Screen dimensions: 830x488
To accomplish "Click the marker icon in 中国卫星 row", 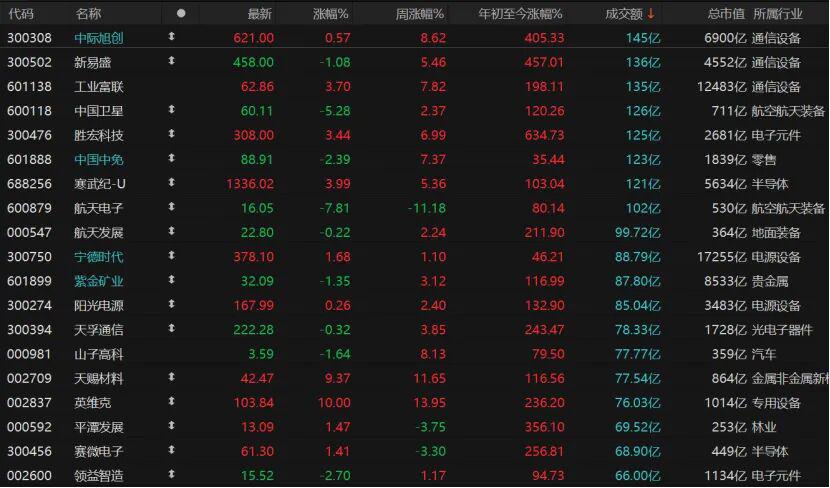I will 171,110.
